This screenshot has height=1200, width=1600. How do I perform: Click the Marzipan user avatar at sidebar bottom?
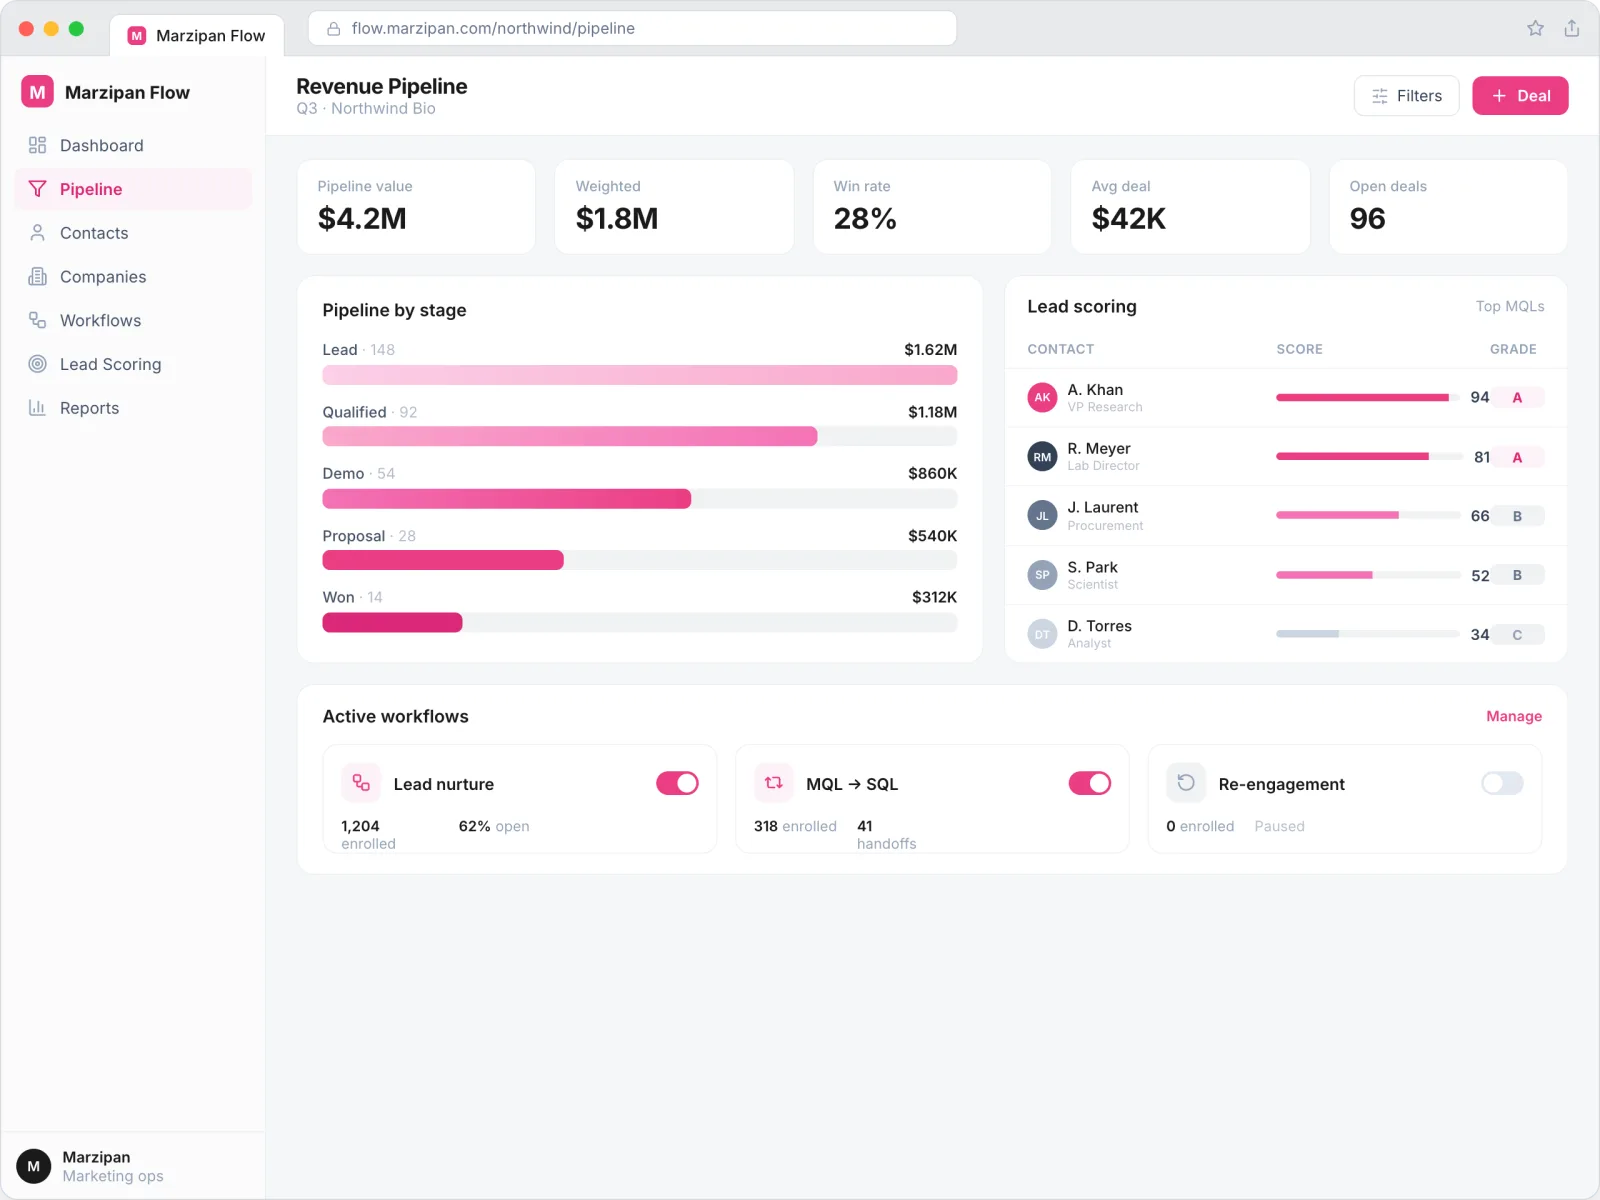(x=34, y=1166)
